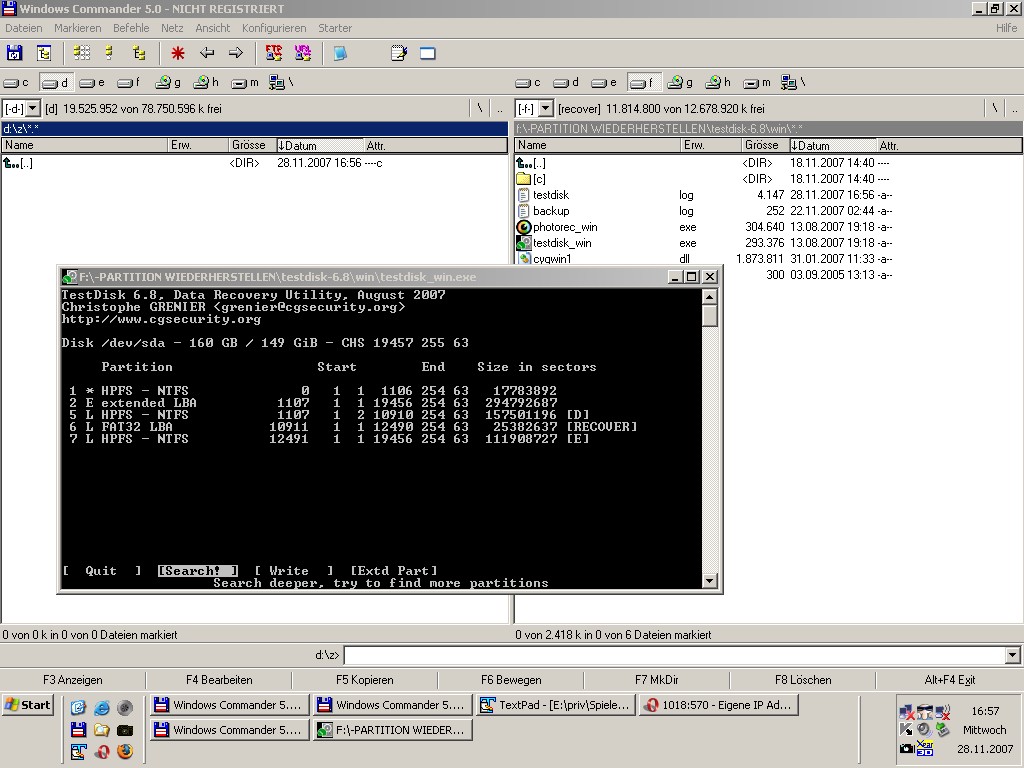This screenshot has height=768, width=1024.
Task: Select drive c in right panel
Action: 528,83
